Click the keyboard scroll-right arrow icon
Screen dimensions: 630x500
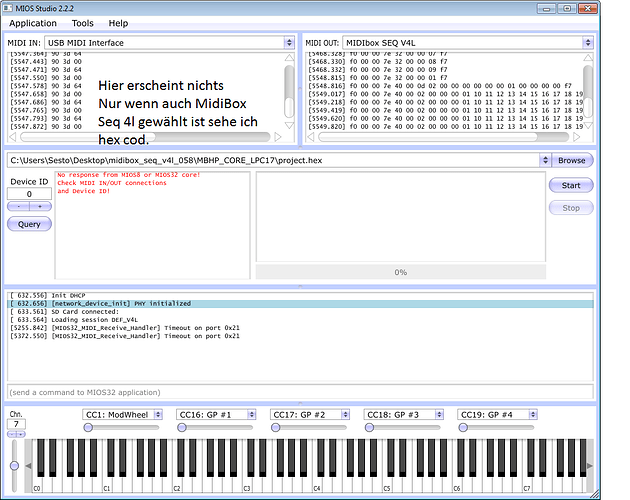point(589,466)
